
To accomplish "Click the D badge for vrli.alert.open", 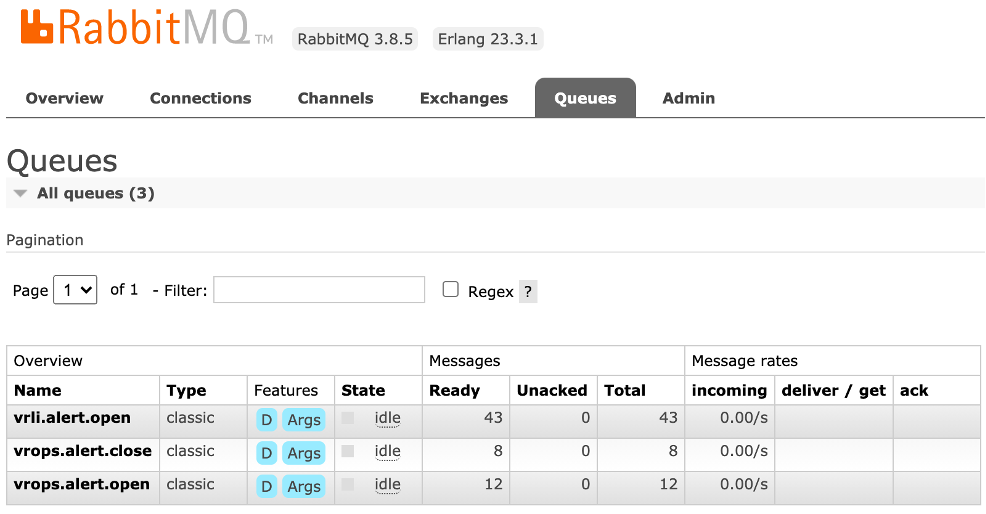I will point(267,420).
